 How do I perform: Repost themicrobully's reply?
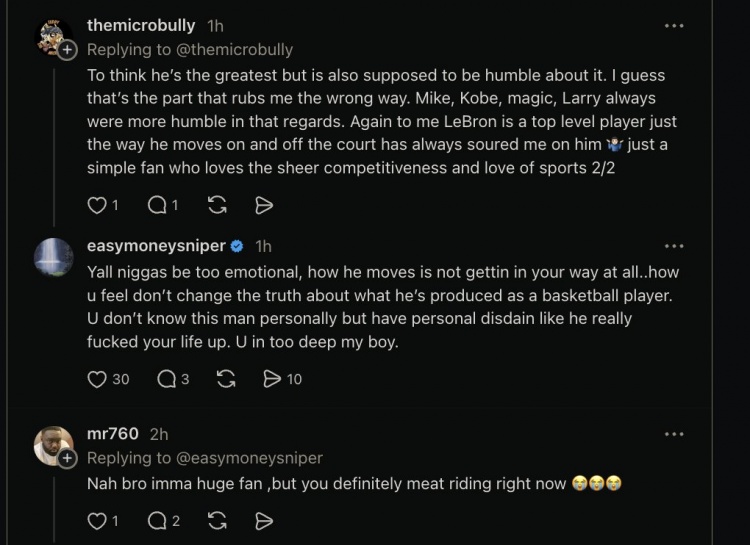tap(217, 205)
